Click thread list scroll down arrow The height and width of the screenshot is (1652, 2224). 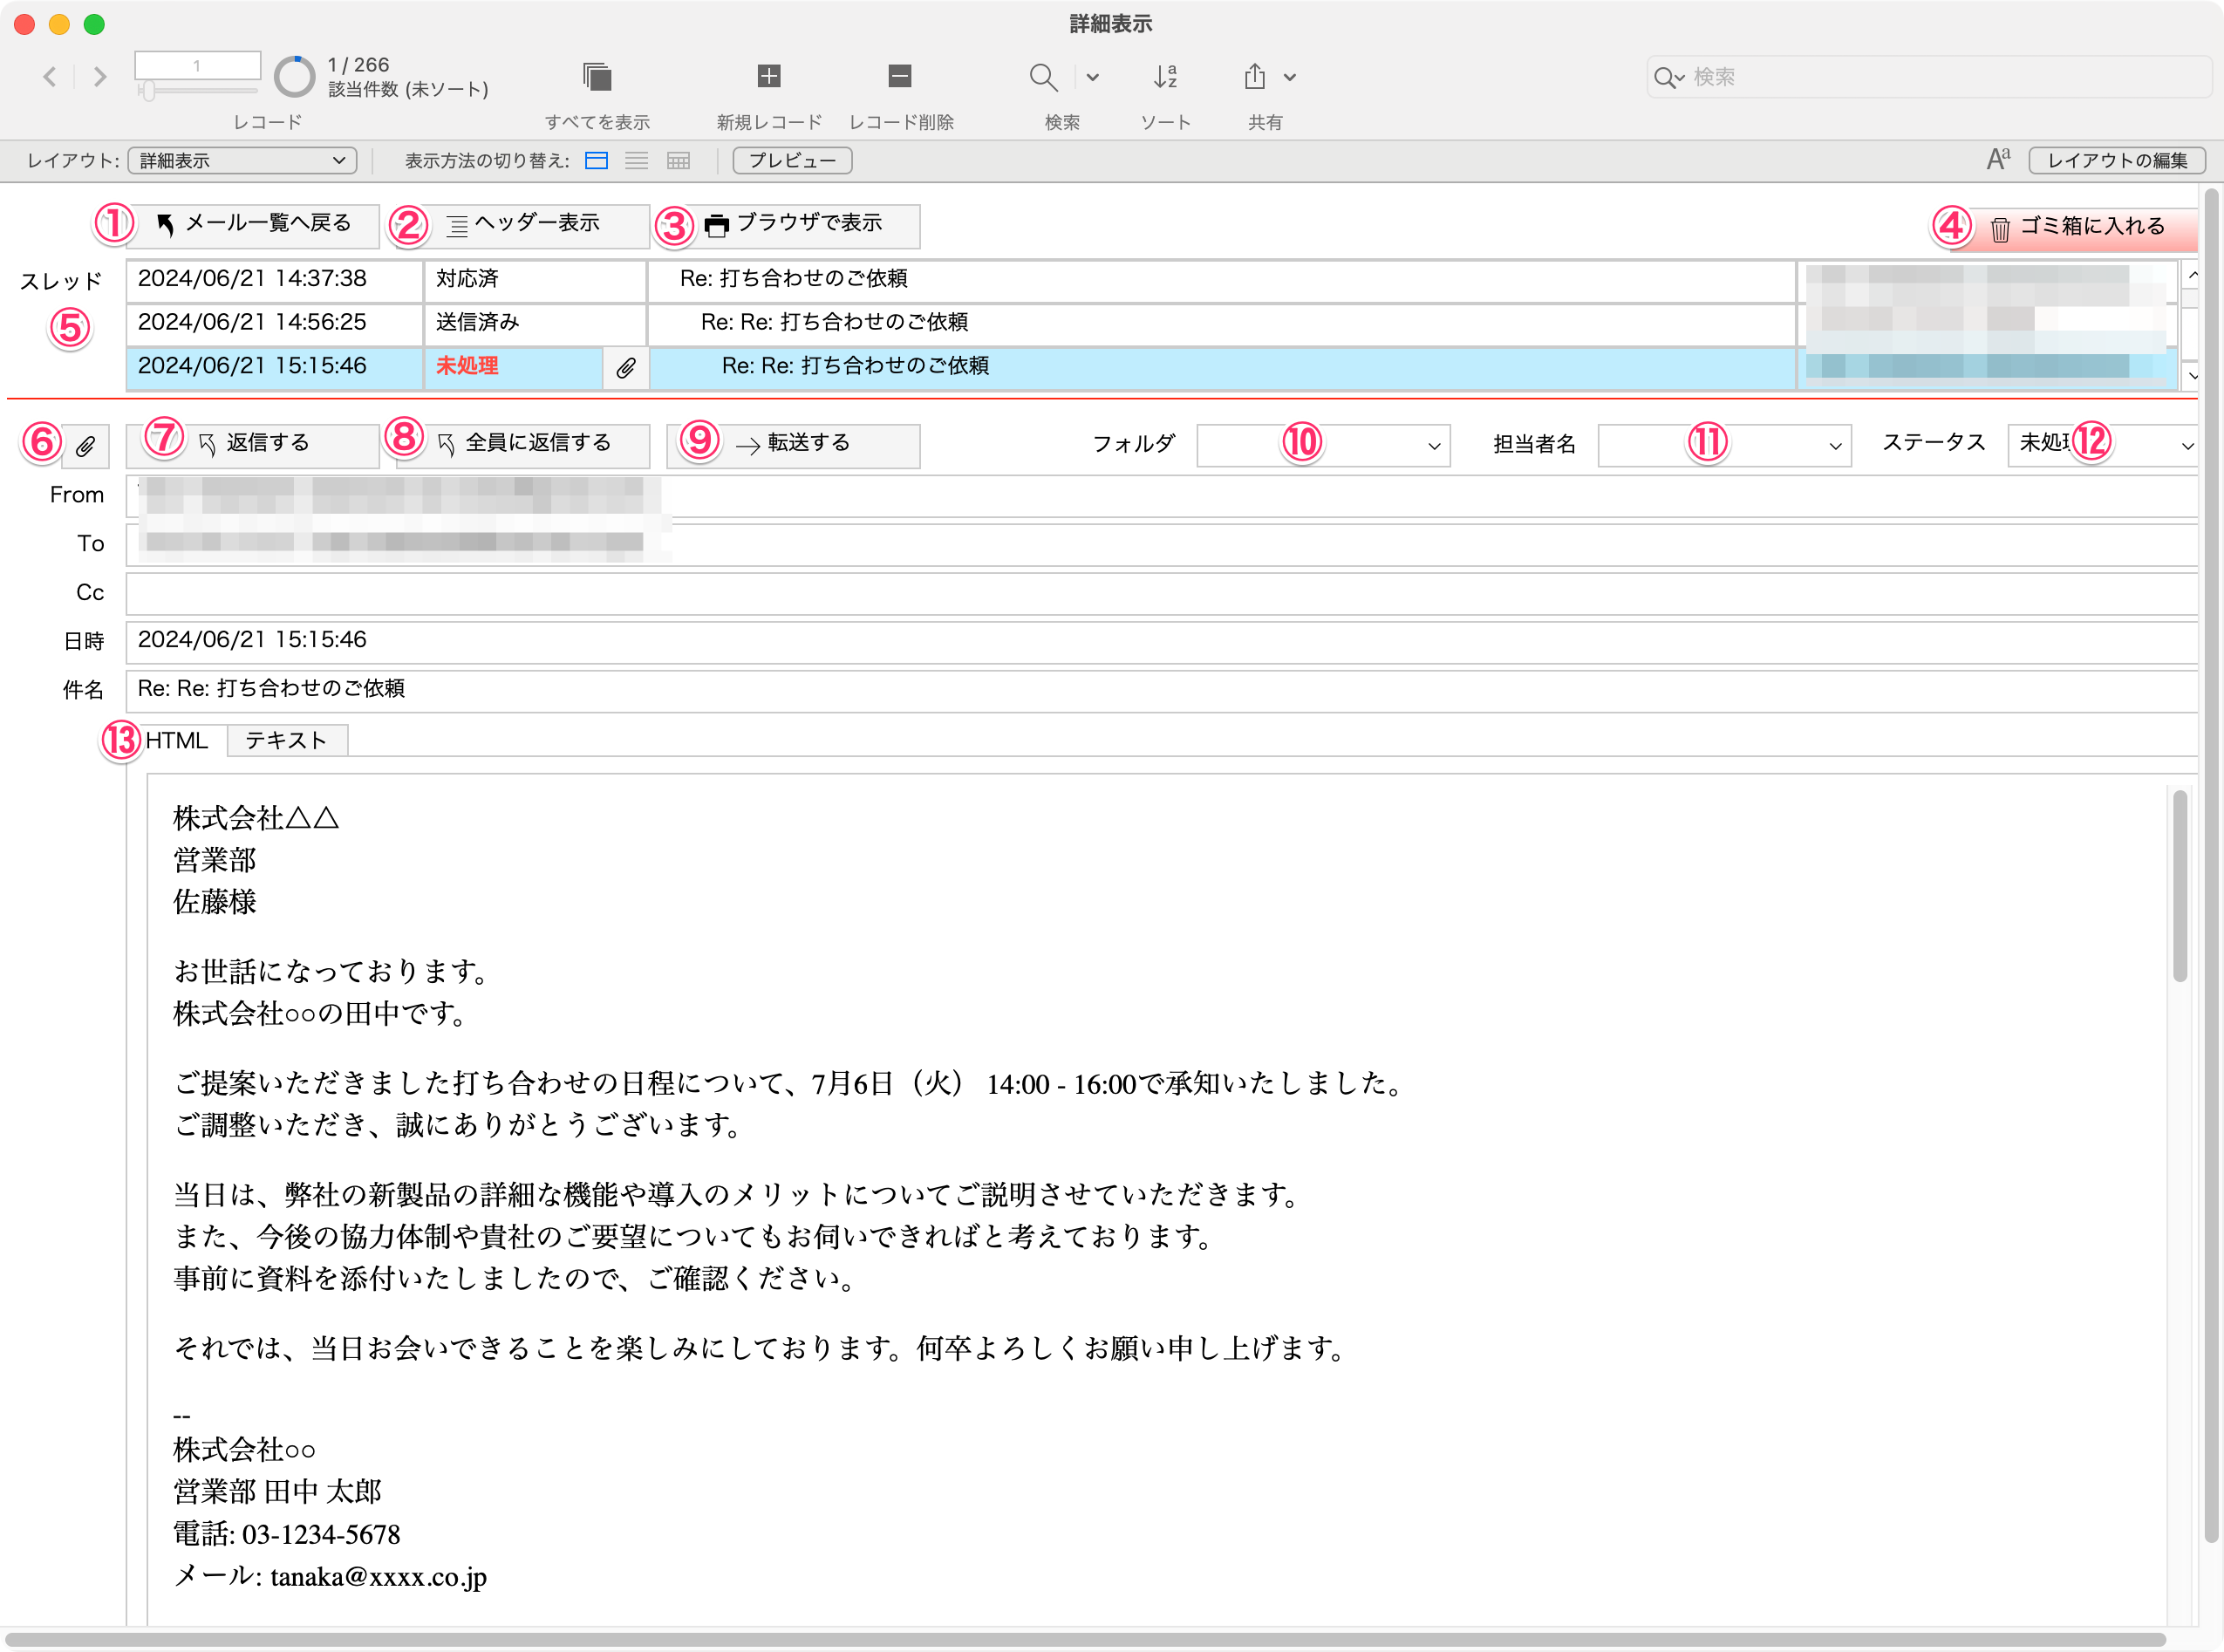click(x=2192, y=376)
